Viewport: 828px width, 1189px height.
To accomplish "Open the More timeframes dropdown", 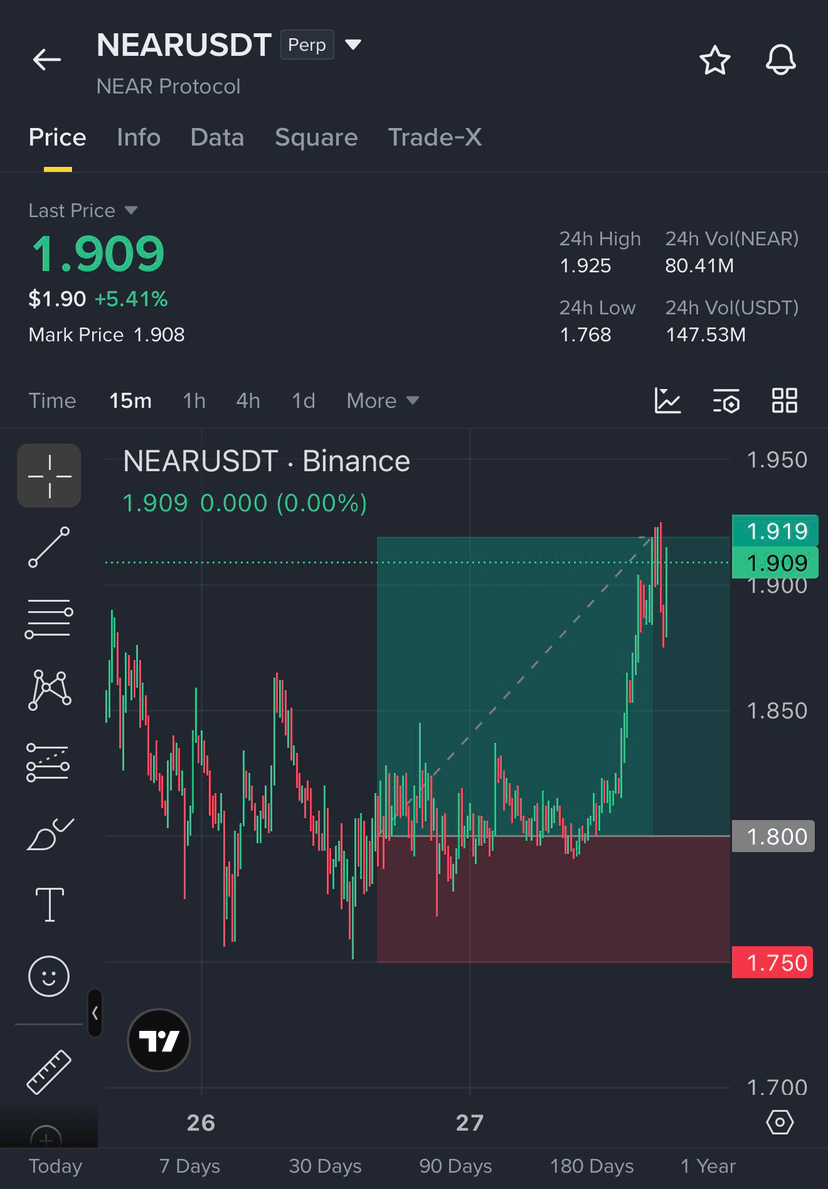I will coord(383,400).
